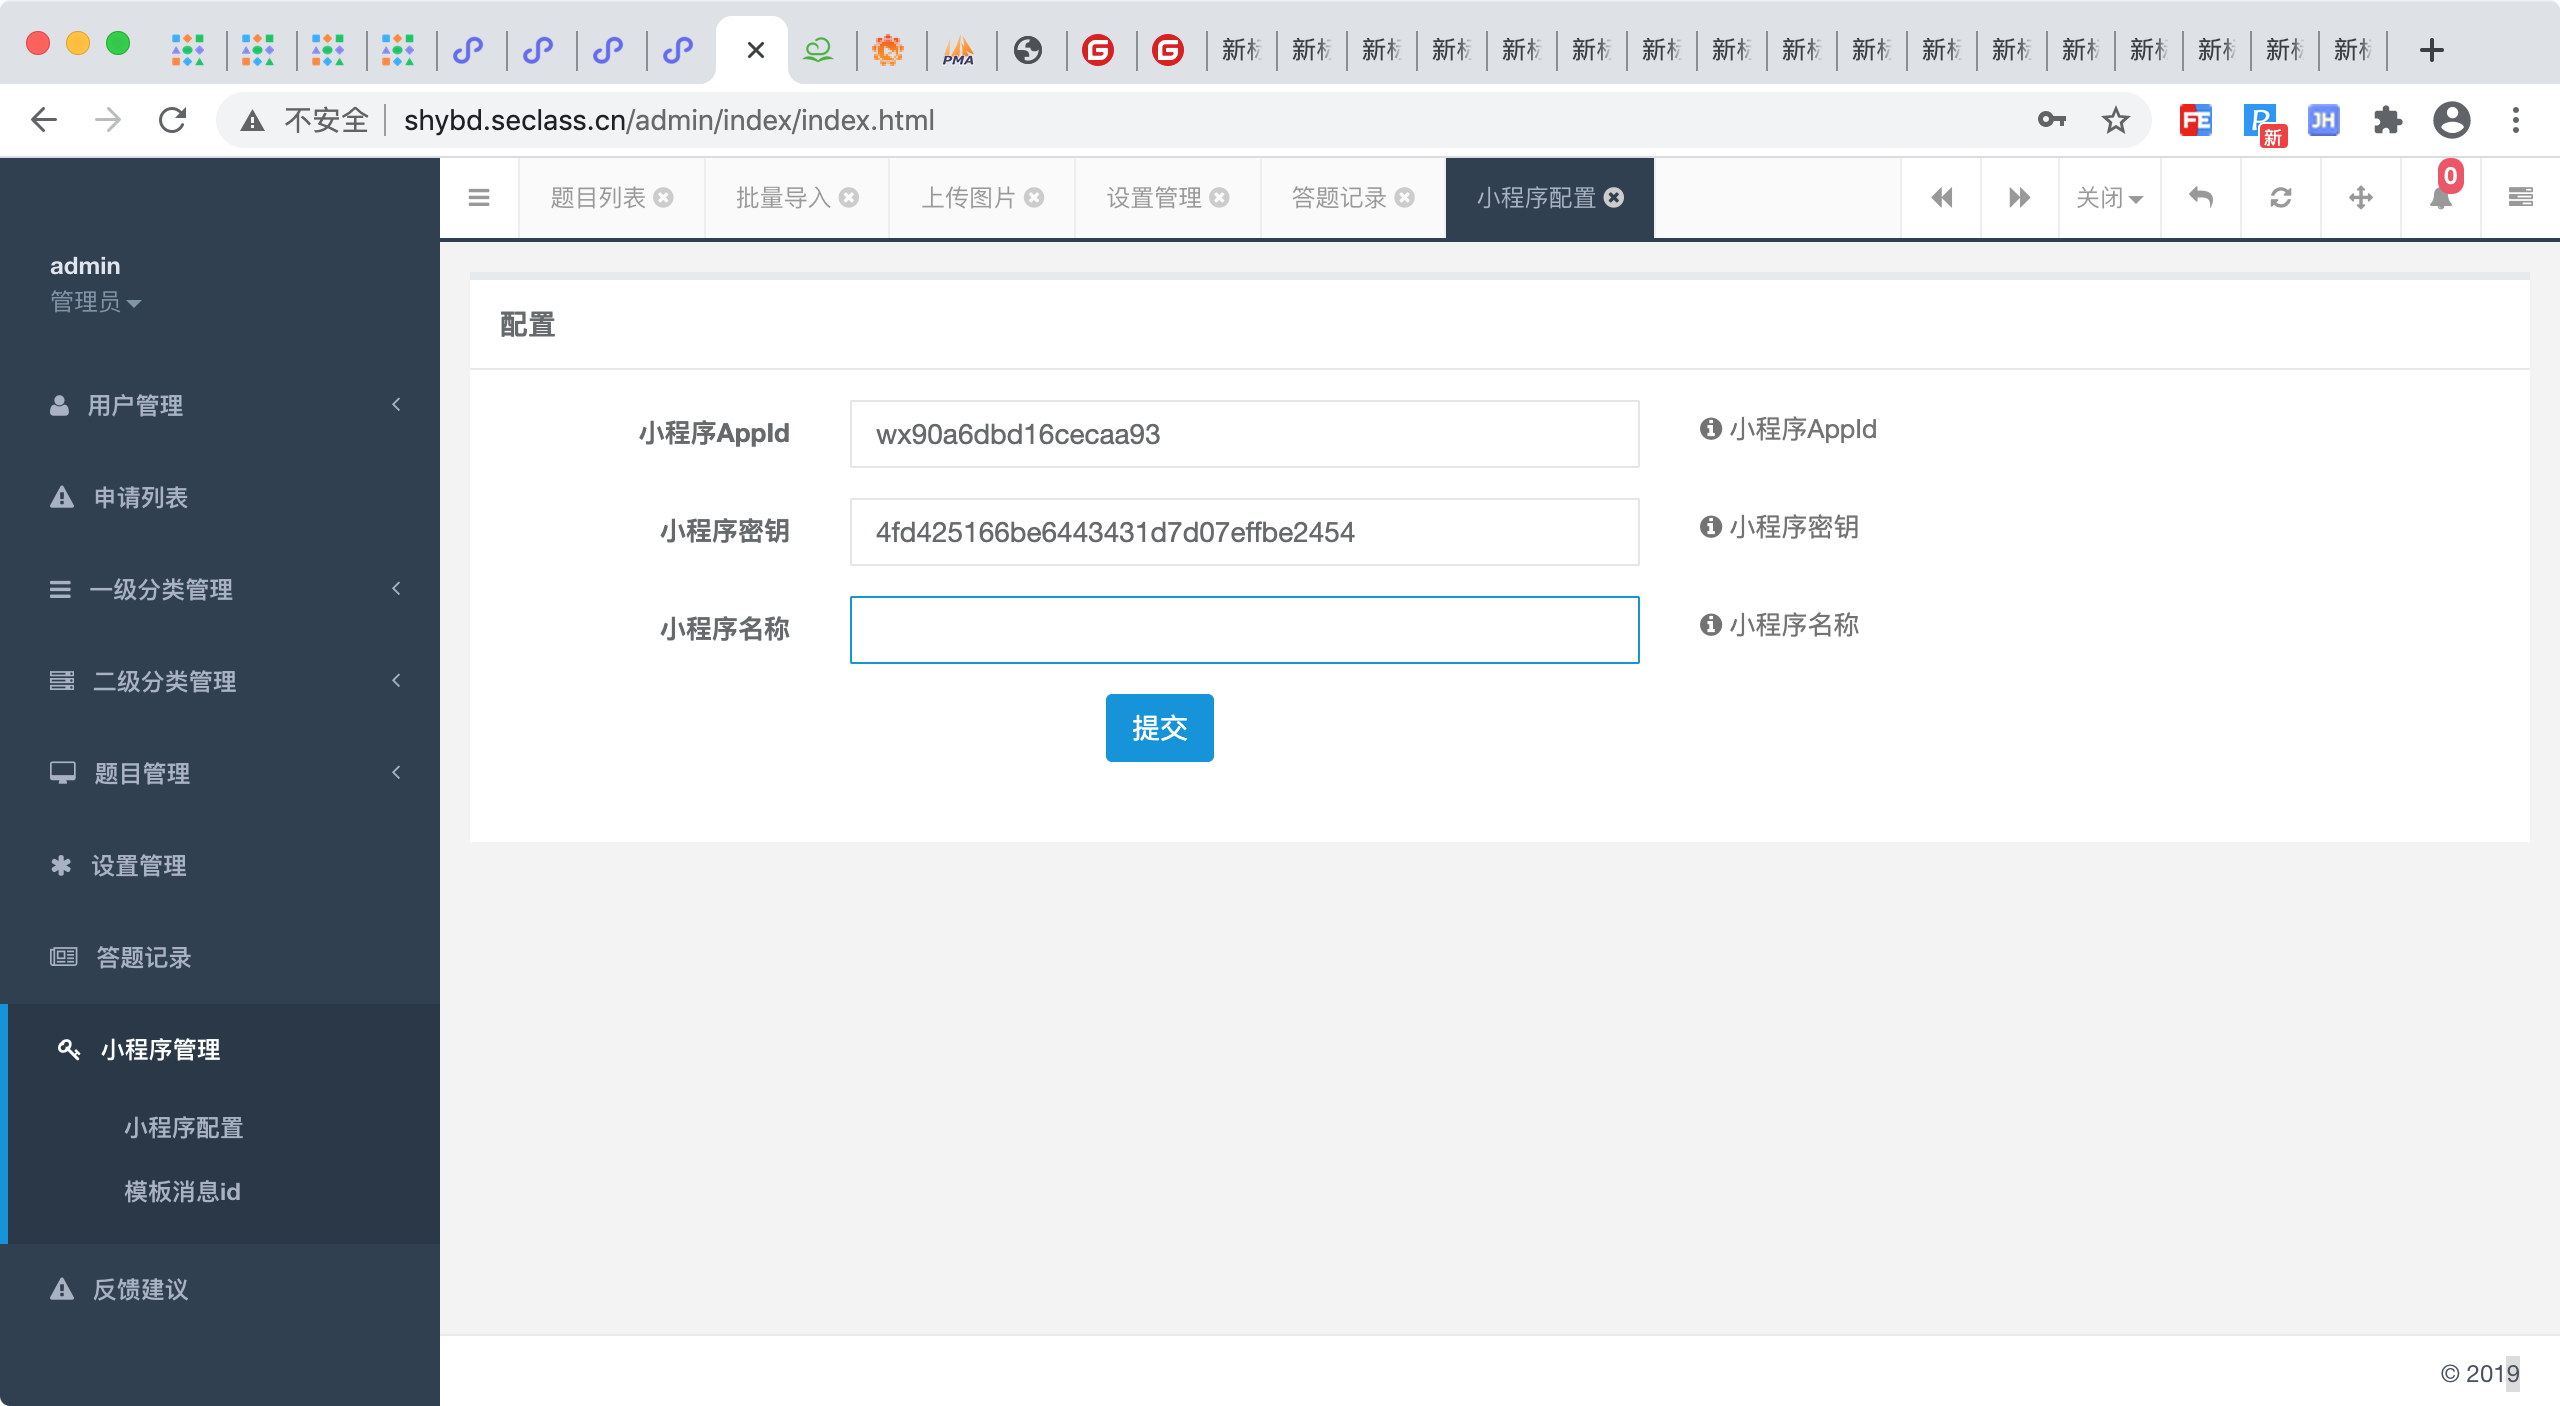2560x1406 pixels.
Task: Click the undo back arrow icon
Action: 2200,198
